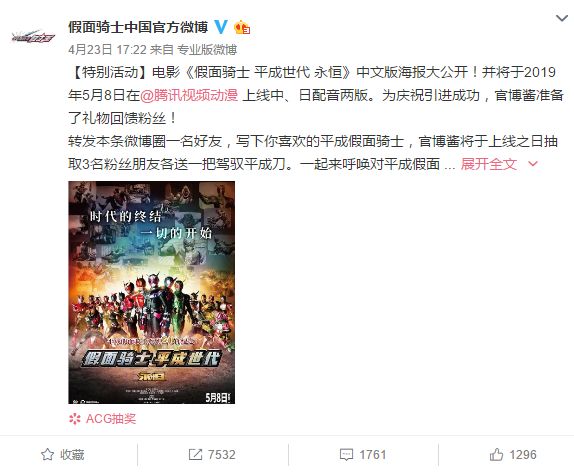Viewport: 574px width, 472px height.
Task: Click the repost share icon
Action: [x=195, y=454]
